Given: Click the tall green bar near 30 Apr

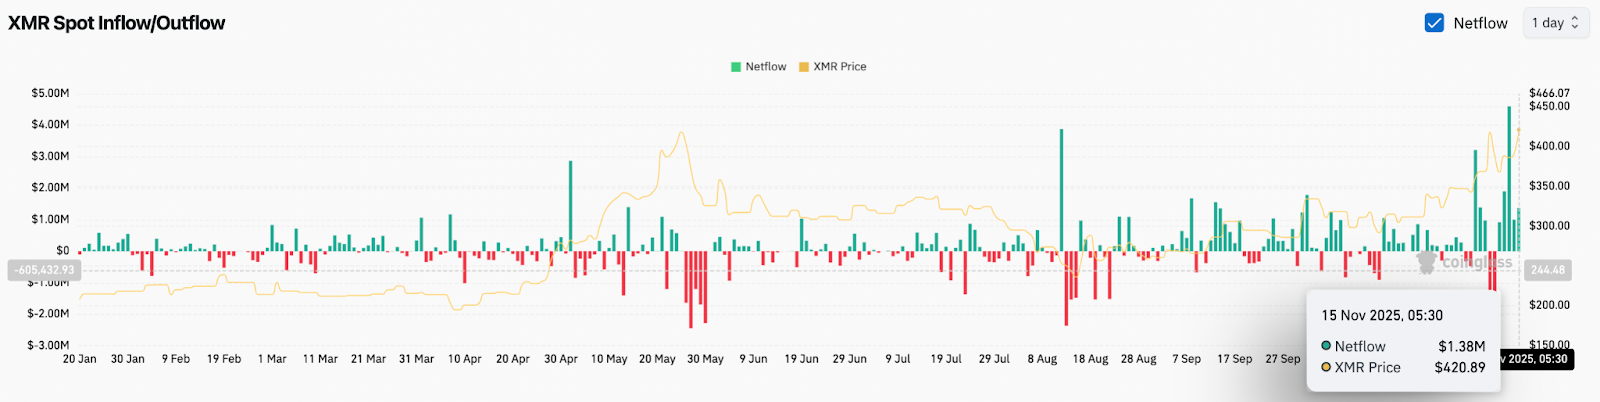Looking at the screenshot, I should point(570,205).
